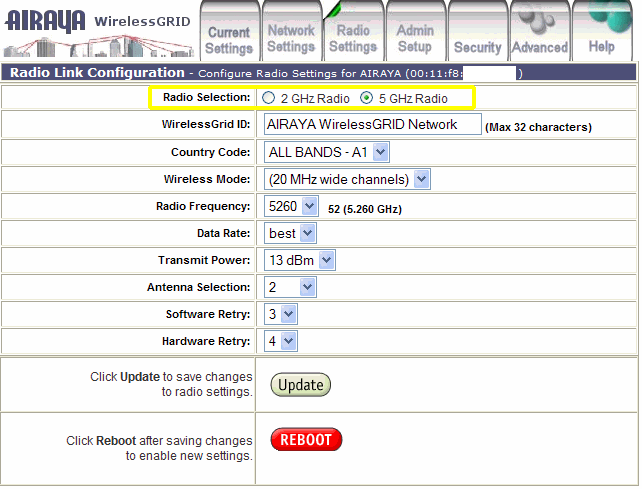
Task: Click the 'Radio Link Configuration' heading
Action: pos(97,72)
